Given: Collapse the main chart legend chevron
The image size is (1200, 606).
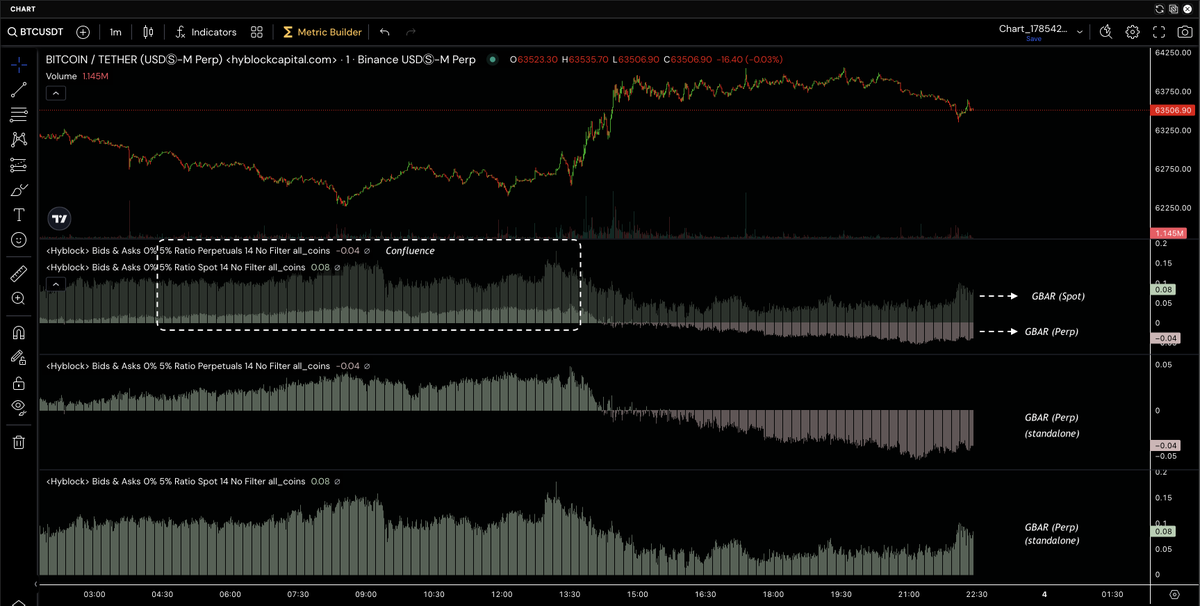Looking at the screenshot, I should [56, 93].
